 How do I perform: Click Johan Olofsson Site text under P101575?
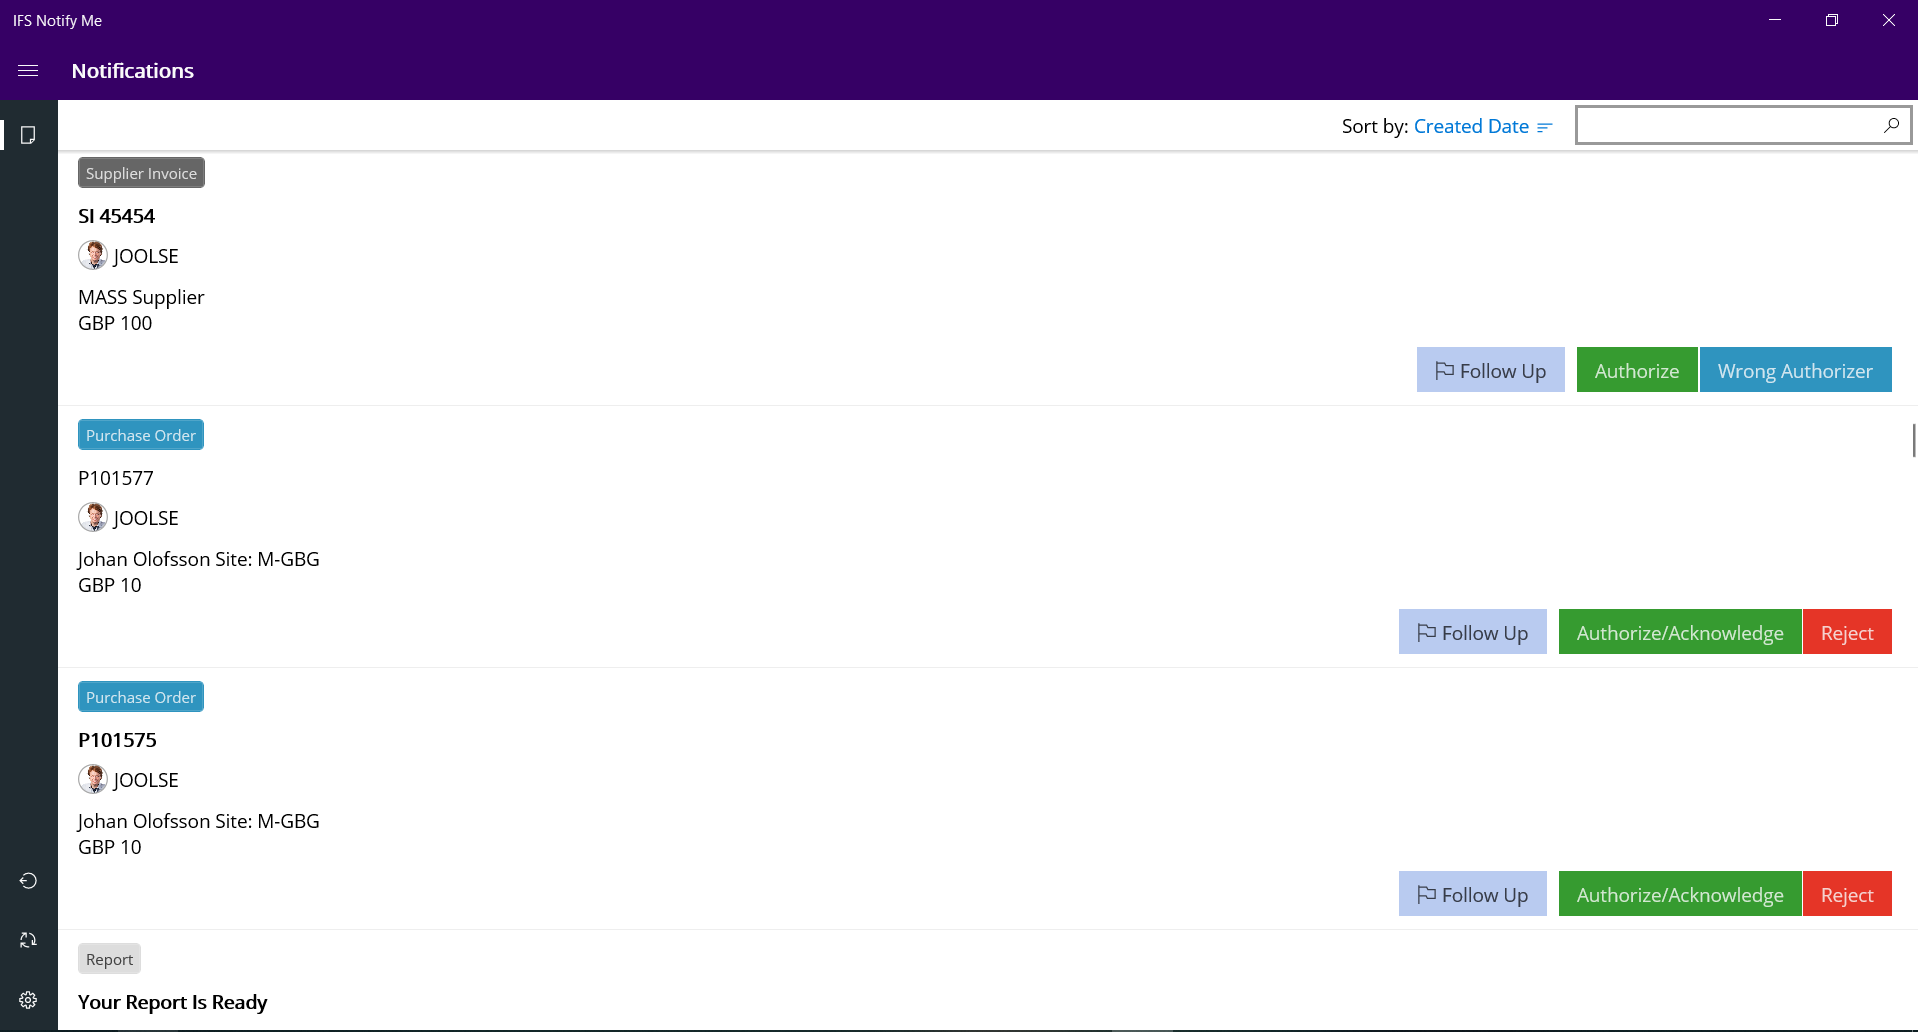coord(199,821)
